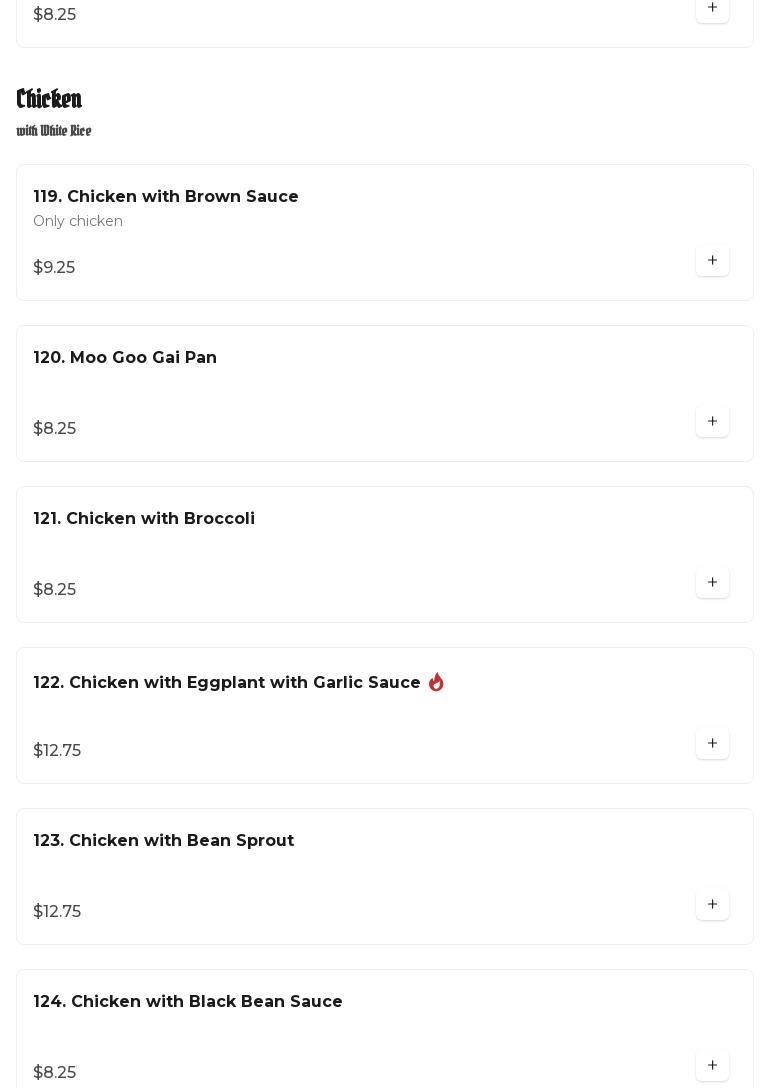Open 122. Chicken with Eggplant with Garlic Sauce

click(x=227, y=683)
